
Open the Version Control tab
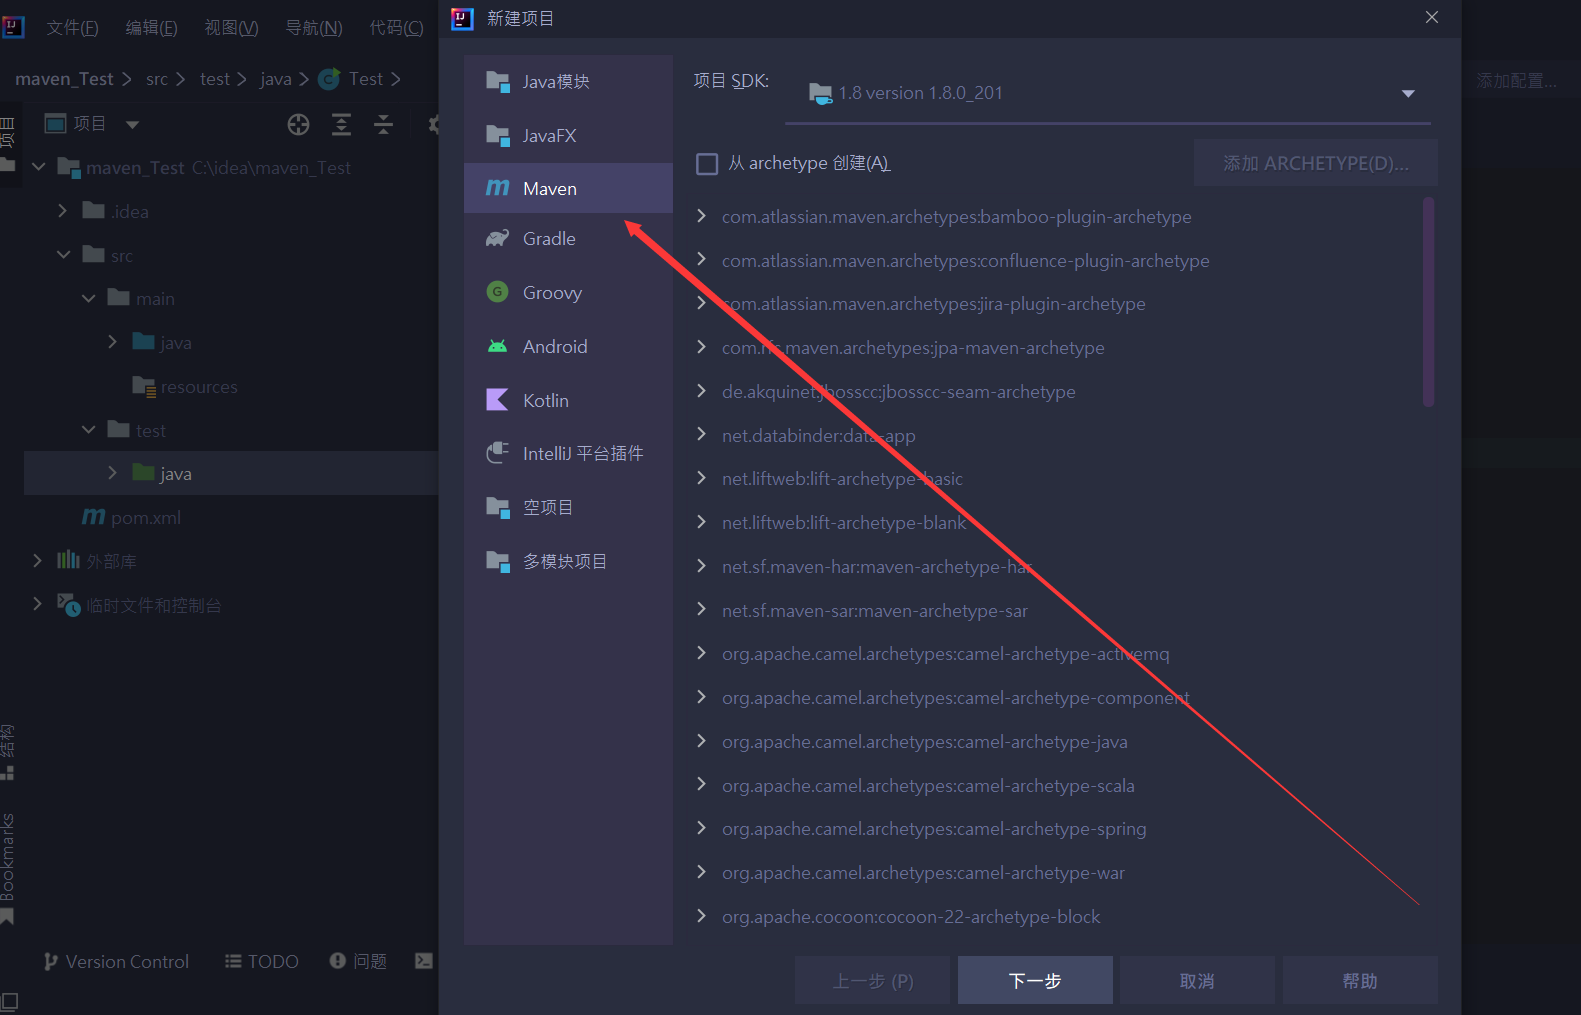tap(116, 961)
